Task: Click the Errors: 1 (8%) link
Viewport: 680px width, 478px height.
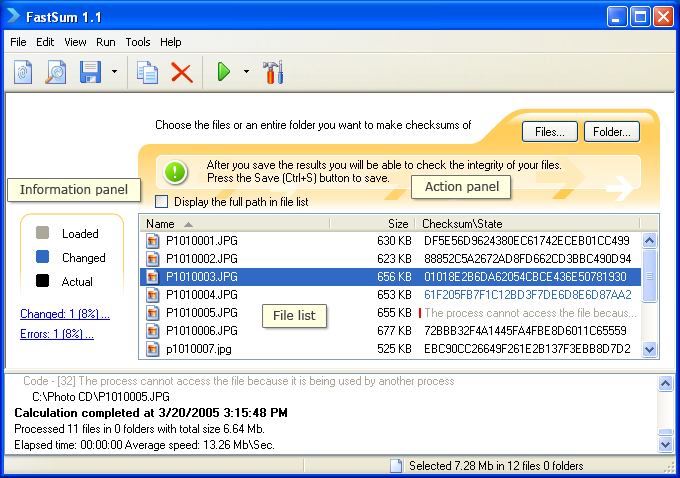Action: [57, 334]
